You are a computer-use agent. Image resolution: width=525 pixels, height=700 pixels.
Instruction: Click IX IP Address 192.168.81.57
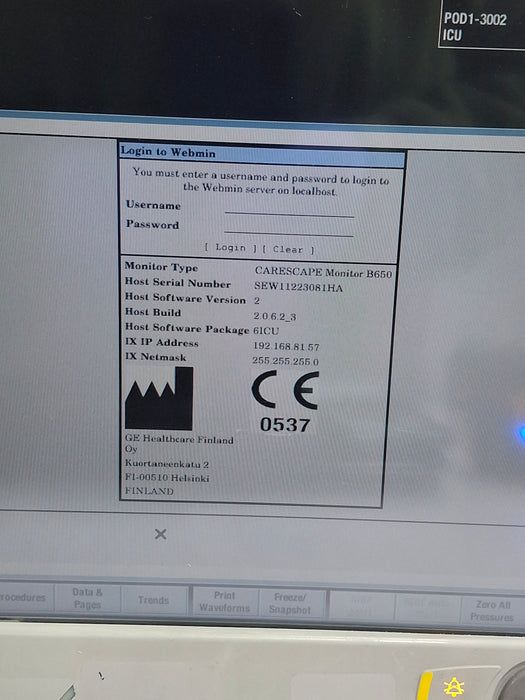(286, 346)
